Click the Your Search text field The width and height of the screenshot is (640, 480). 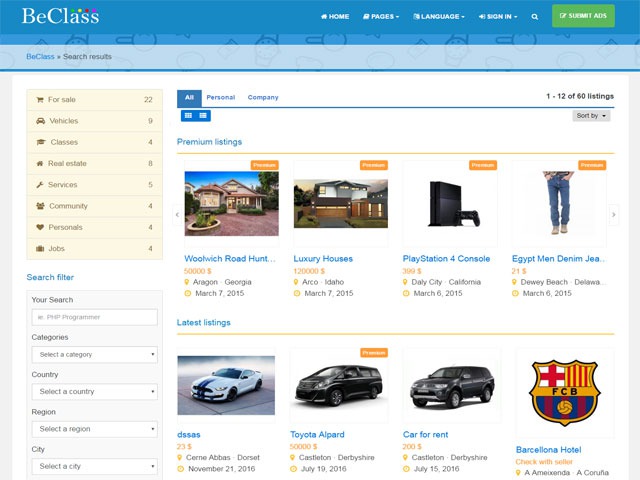tap(95, 317)
